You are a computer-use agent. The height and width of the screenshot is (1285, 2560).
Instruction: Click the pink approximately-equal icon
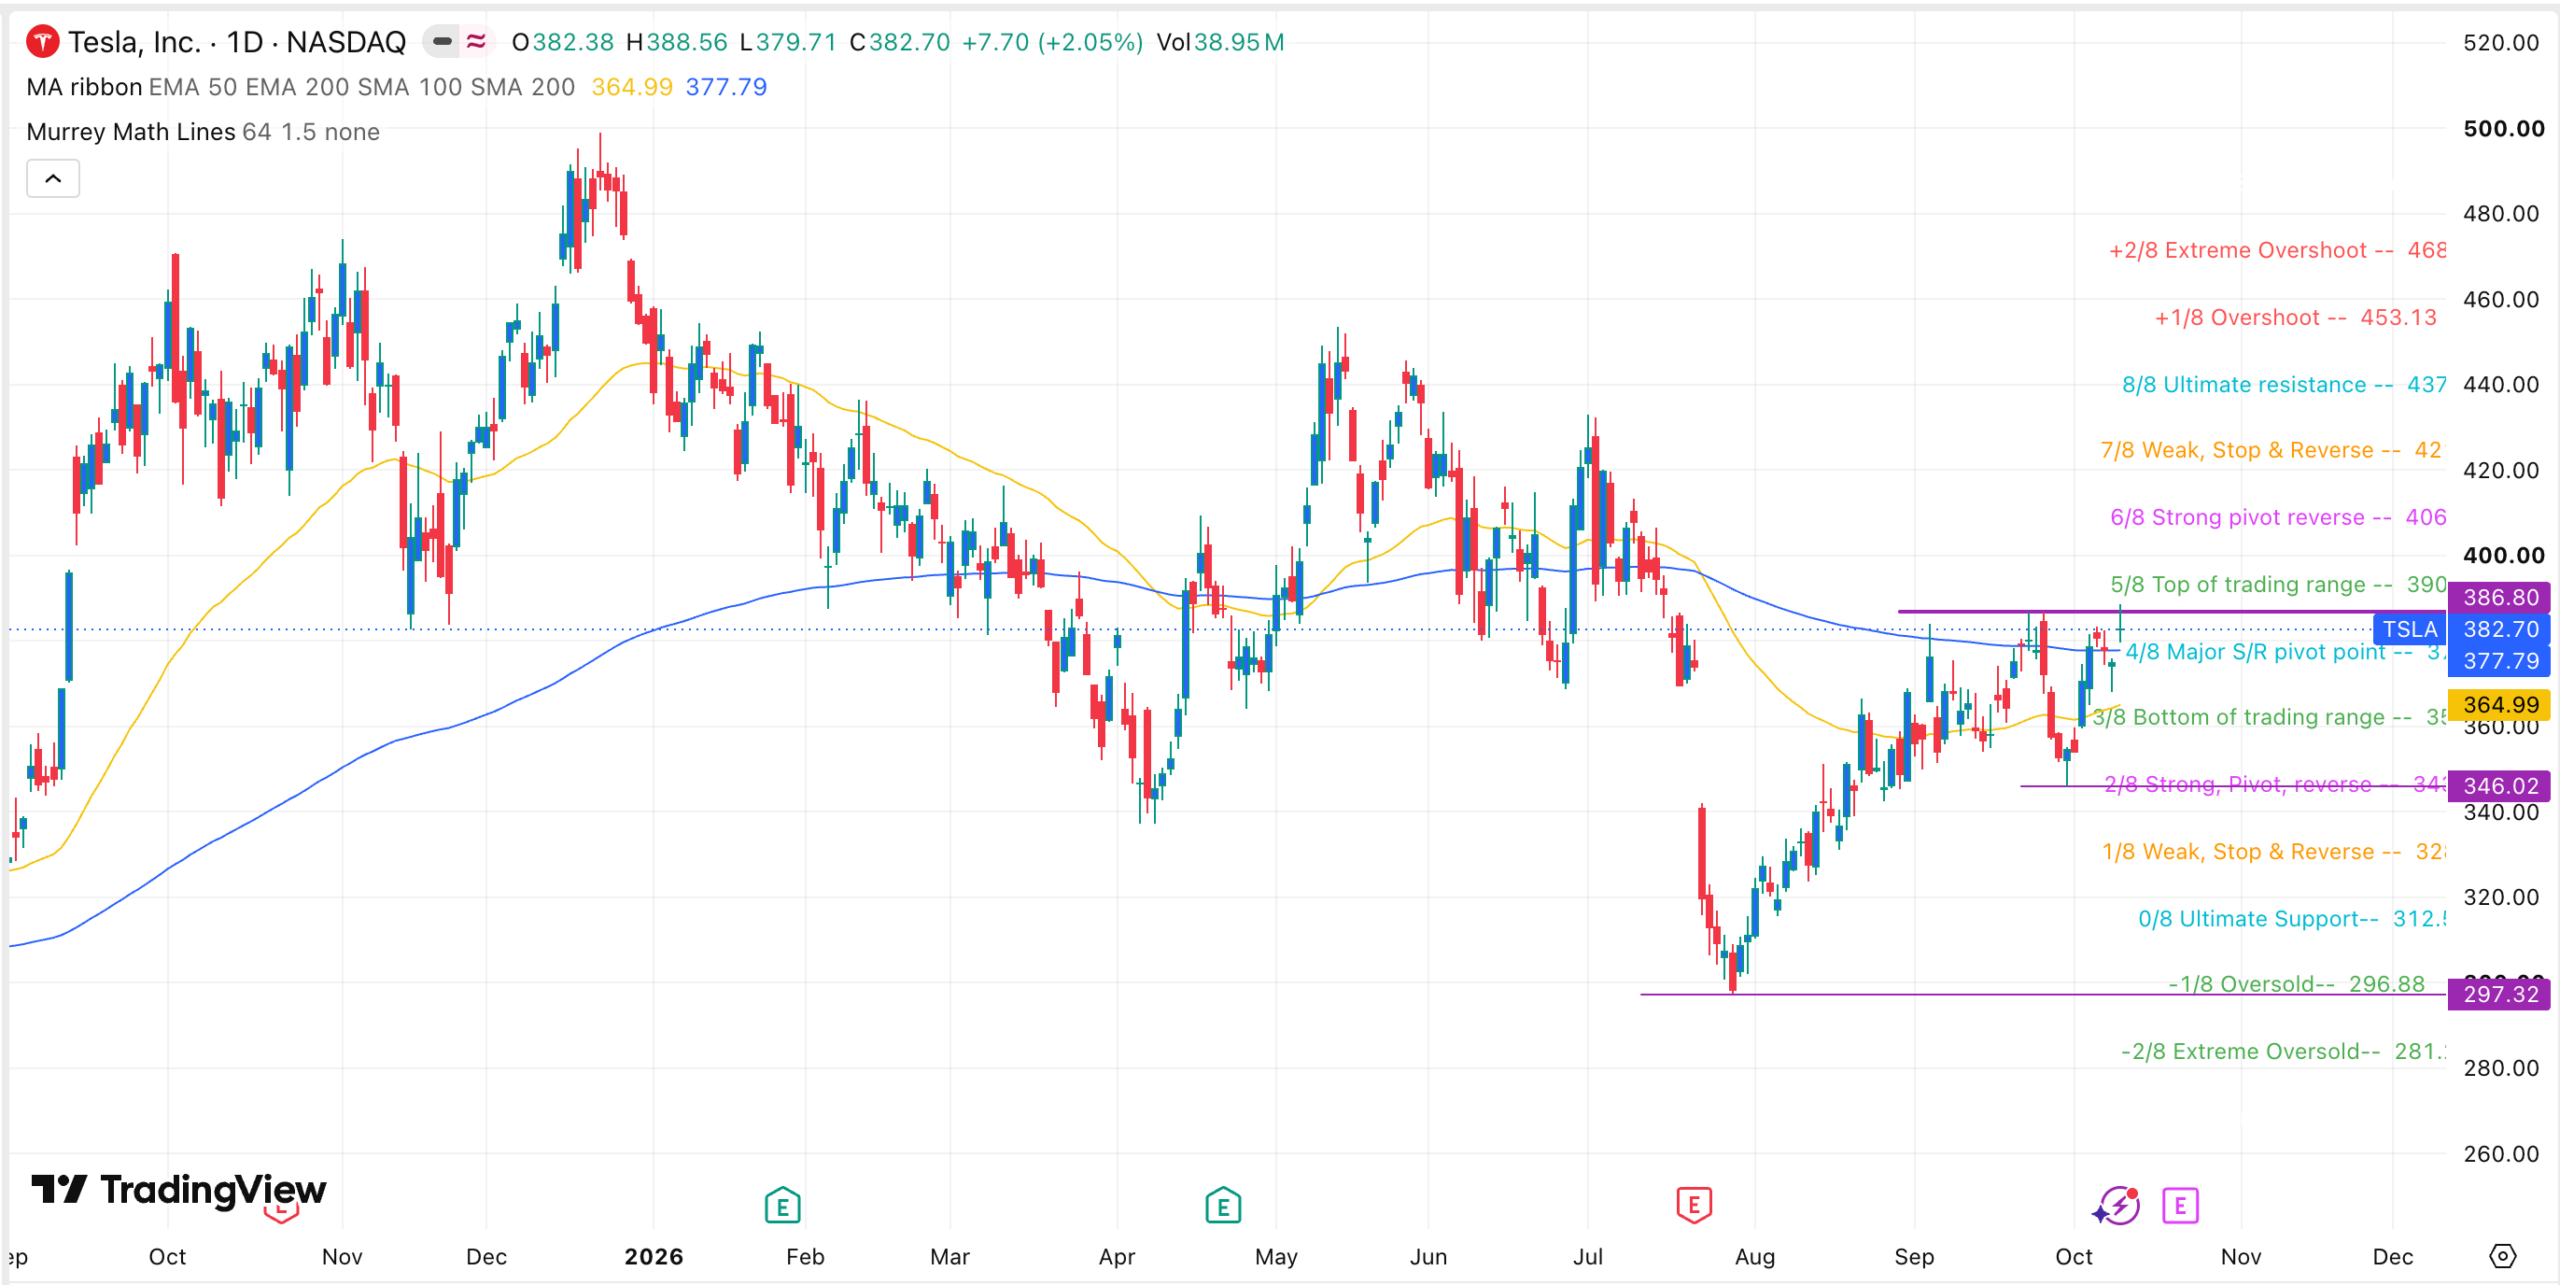coord(476,42)
